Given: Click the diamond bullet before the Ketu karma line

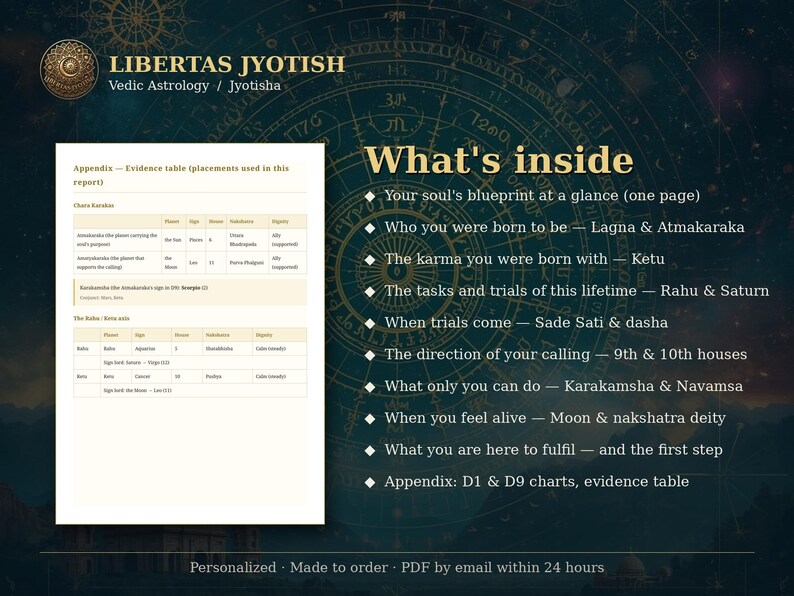Looking at the screenshot, I should [x=370, y=260].
